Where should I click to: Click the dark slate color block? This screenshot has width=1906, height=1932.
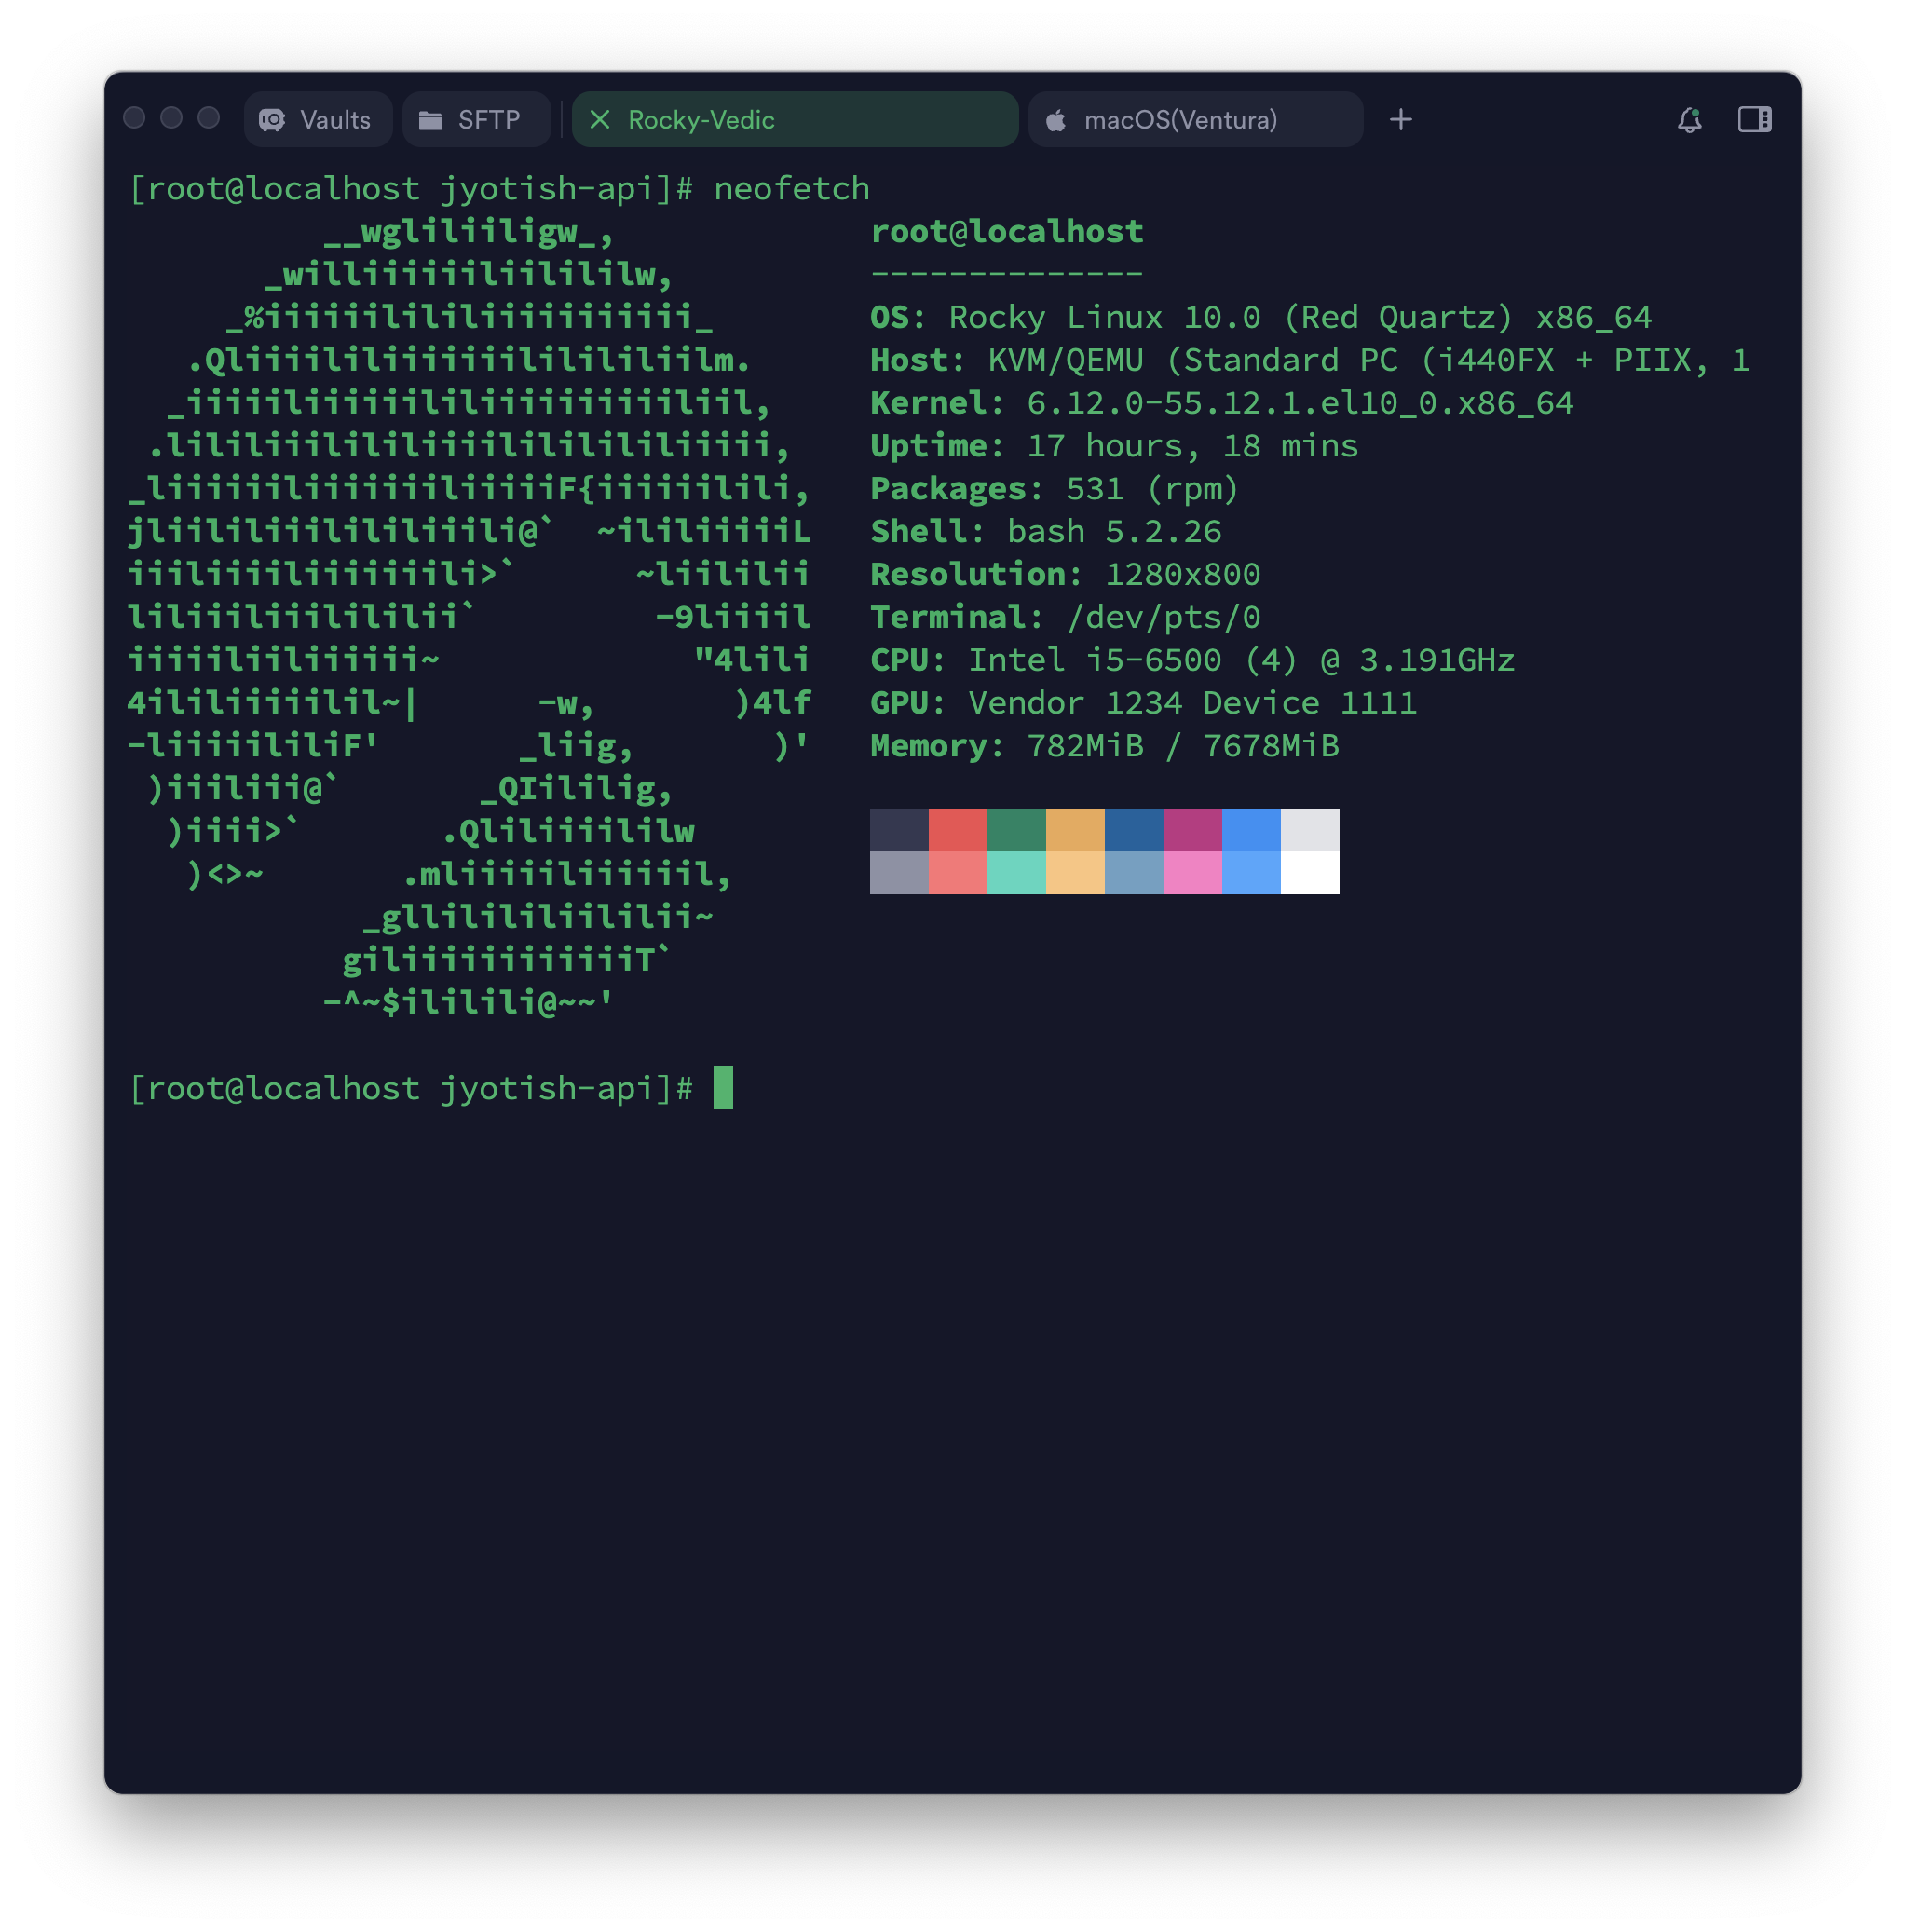click(x=899, y=830)
